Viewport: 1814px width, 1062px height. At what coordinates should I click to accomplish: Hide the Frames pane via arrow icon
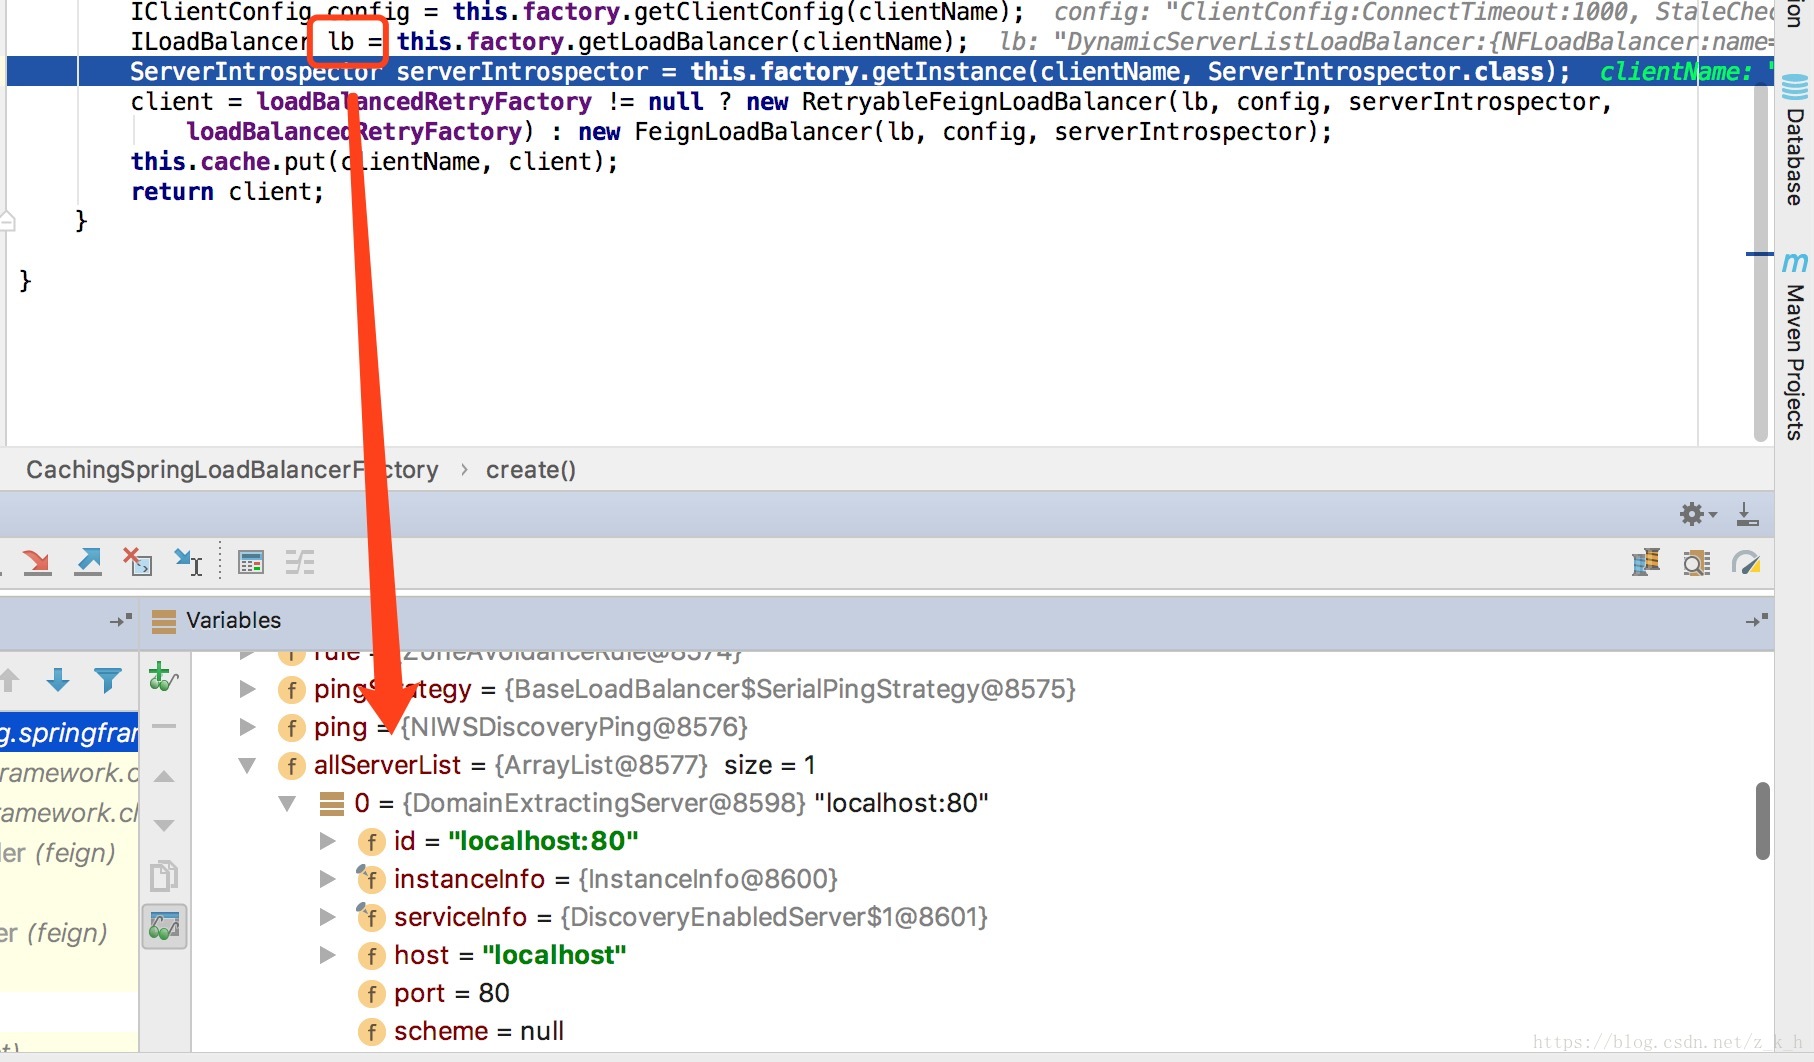121,621
